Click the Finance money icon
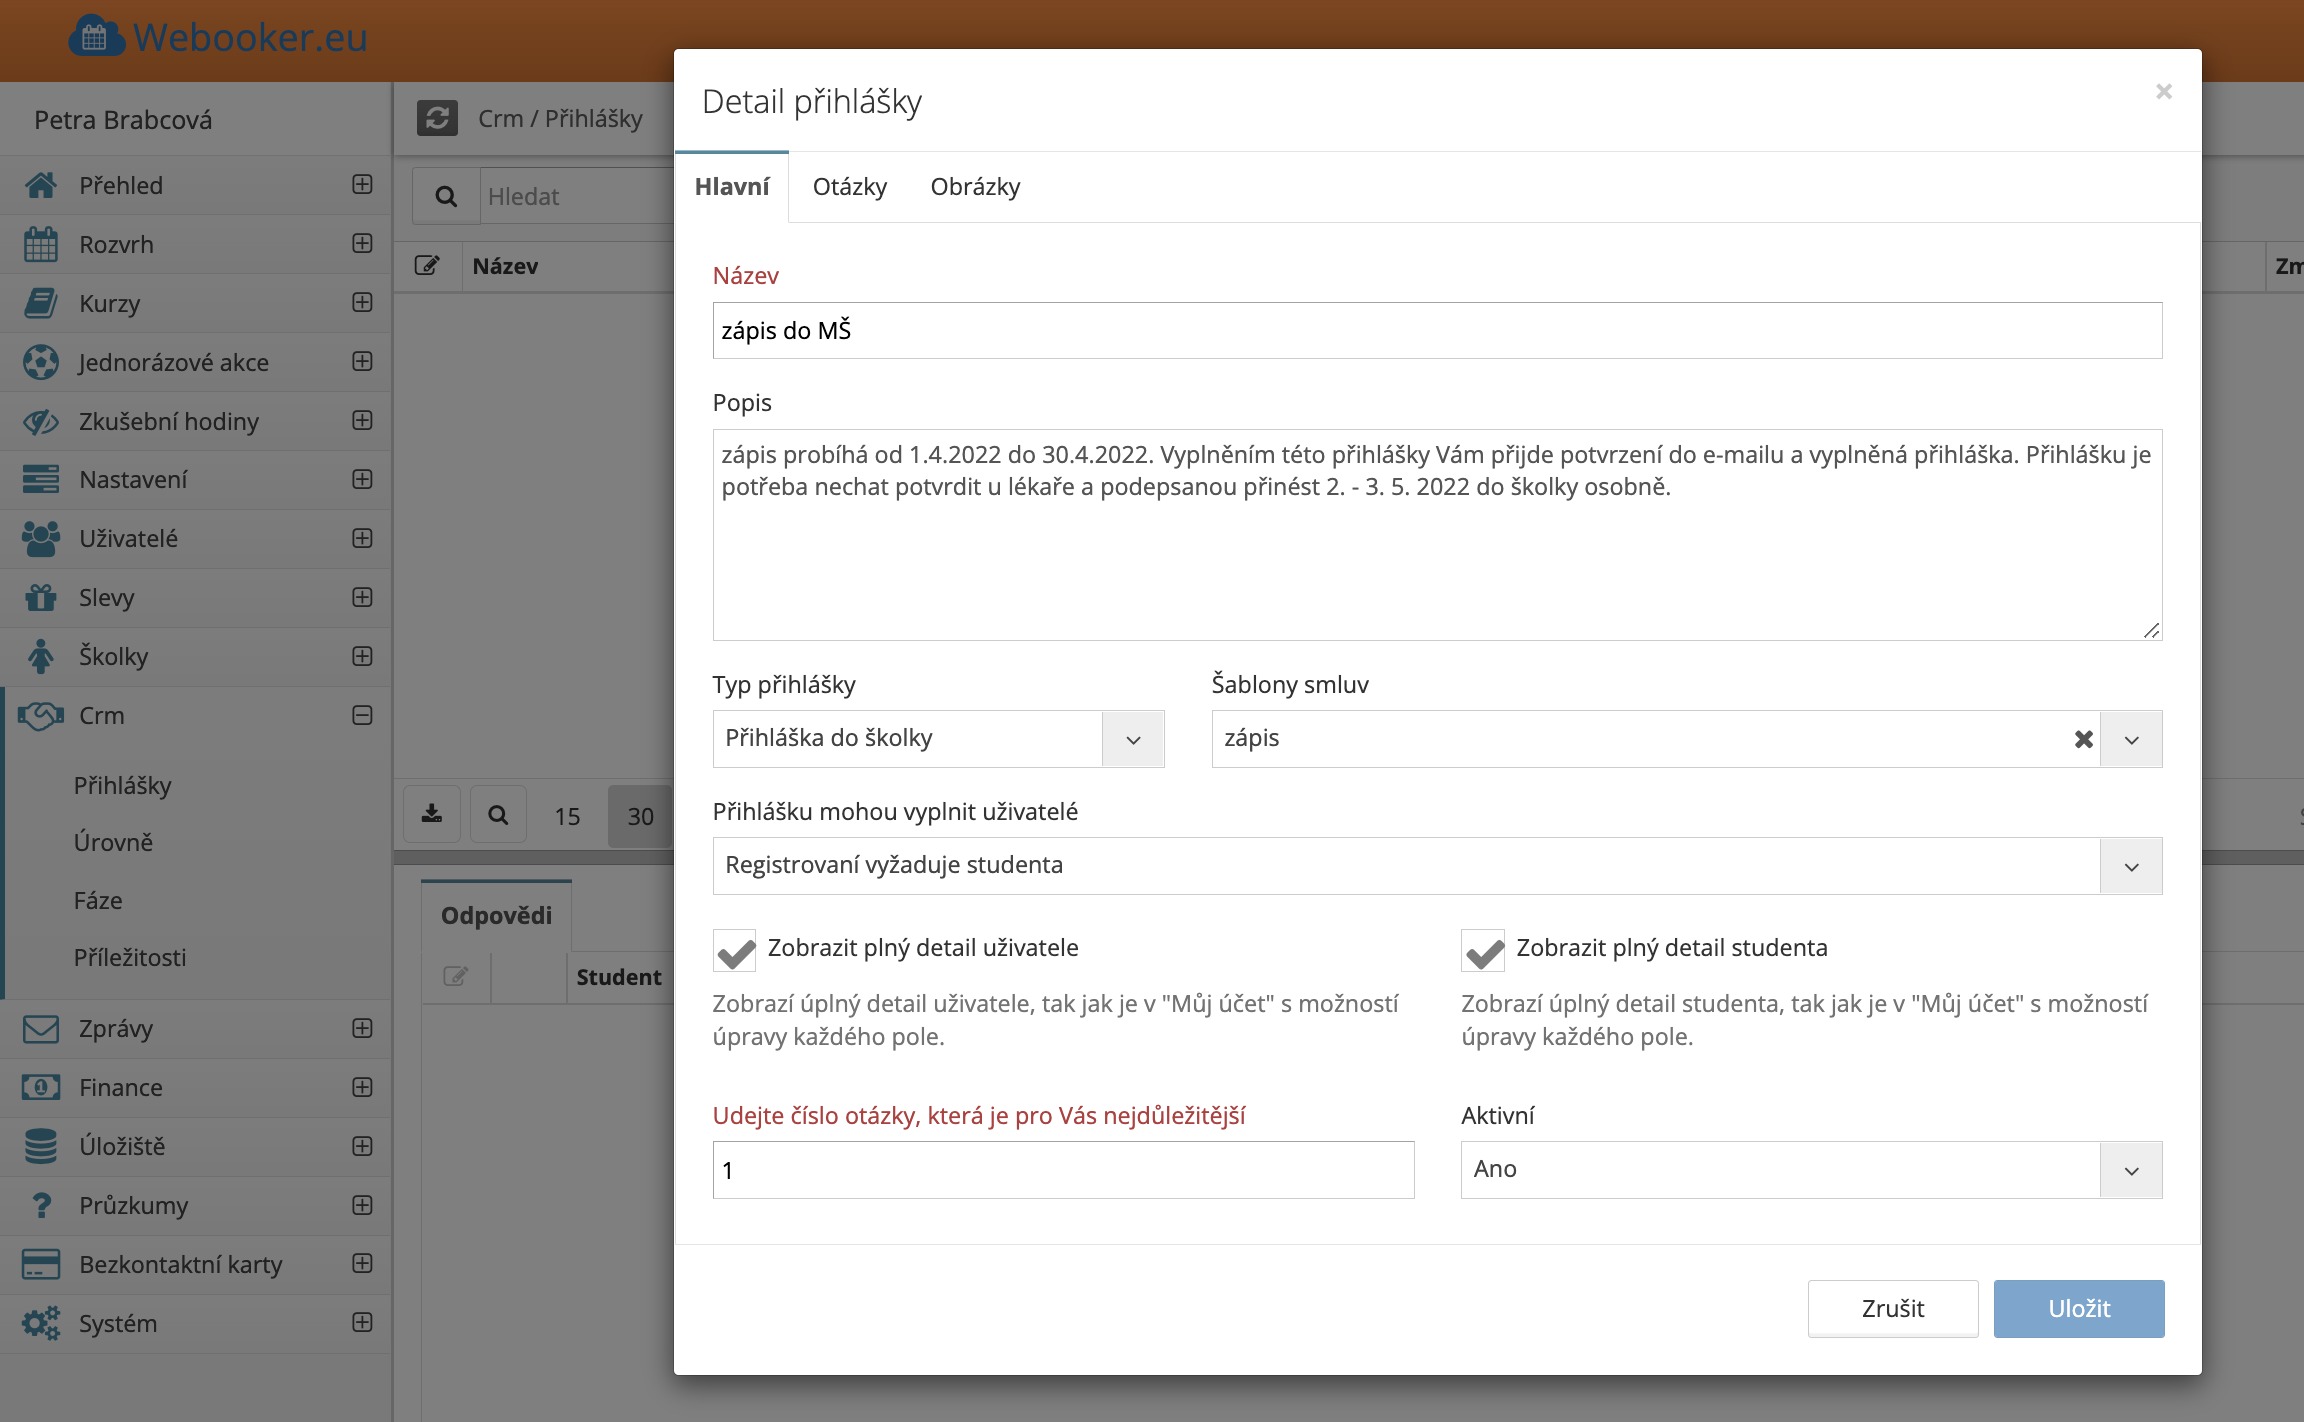Viewport: 2304px width, 1422px height. pos(41,1087)
